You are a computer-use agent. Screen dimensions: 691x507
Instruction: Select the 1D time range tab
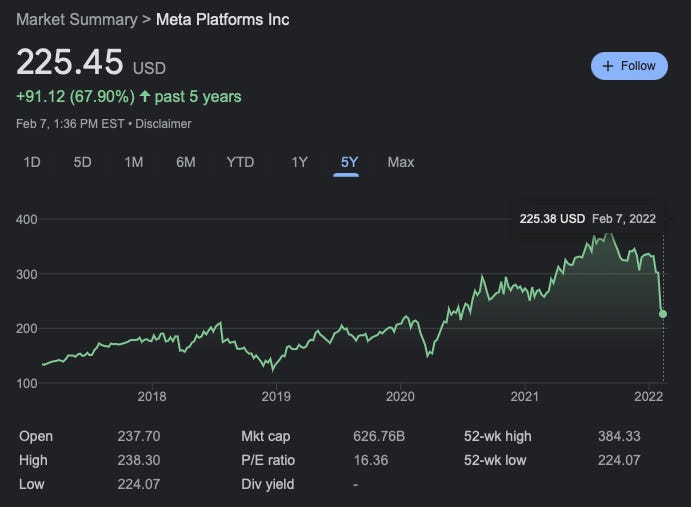pyautogui.click(x=32, y=162)
